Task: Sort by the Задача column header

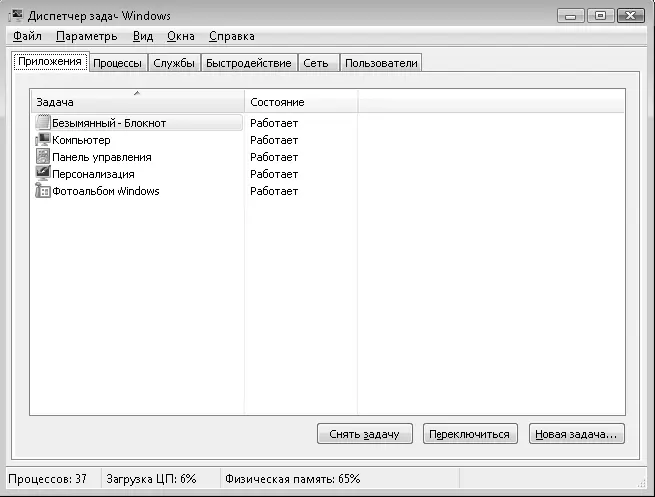Action: click(137, 101)
